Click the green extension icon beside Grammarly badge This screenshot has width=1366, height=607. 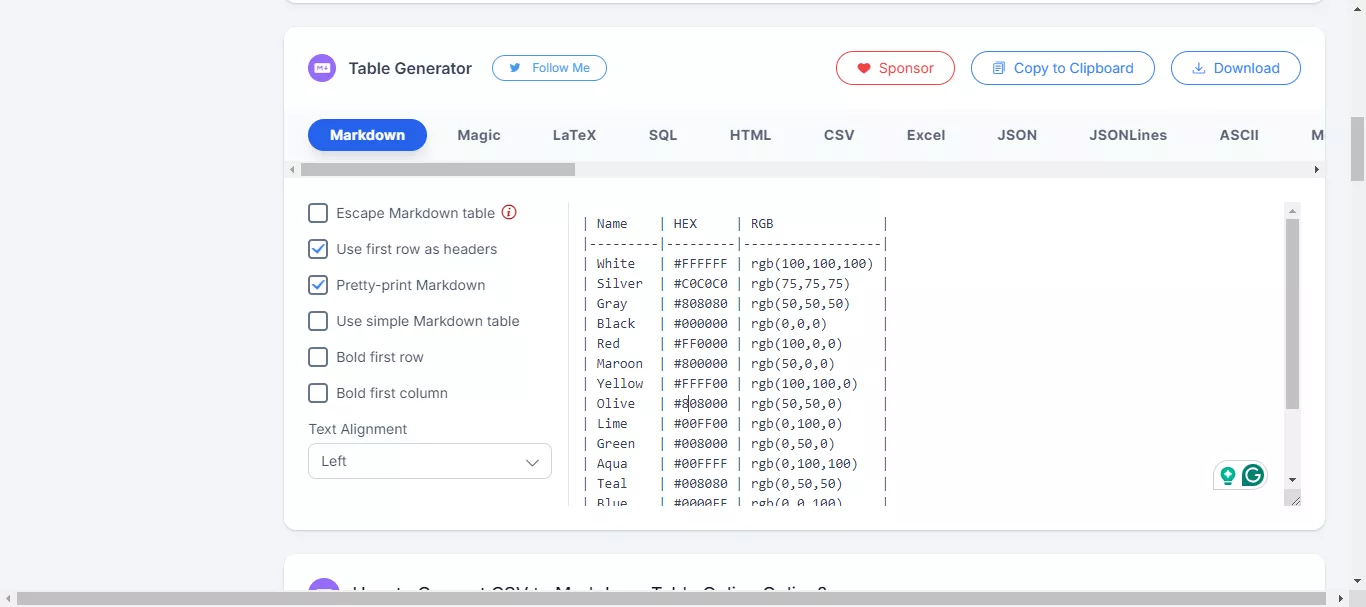[1227, 475]
